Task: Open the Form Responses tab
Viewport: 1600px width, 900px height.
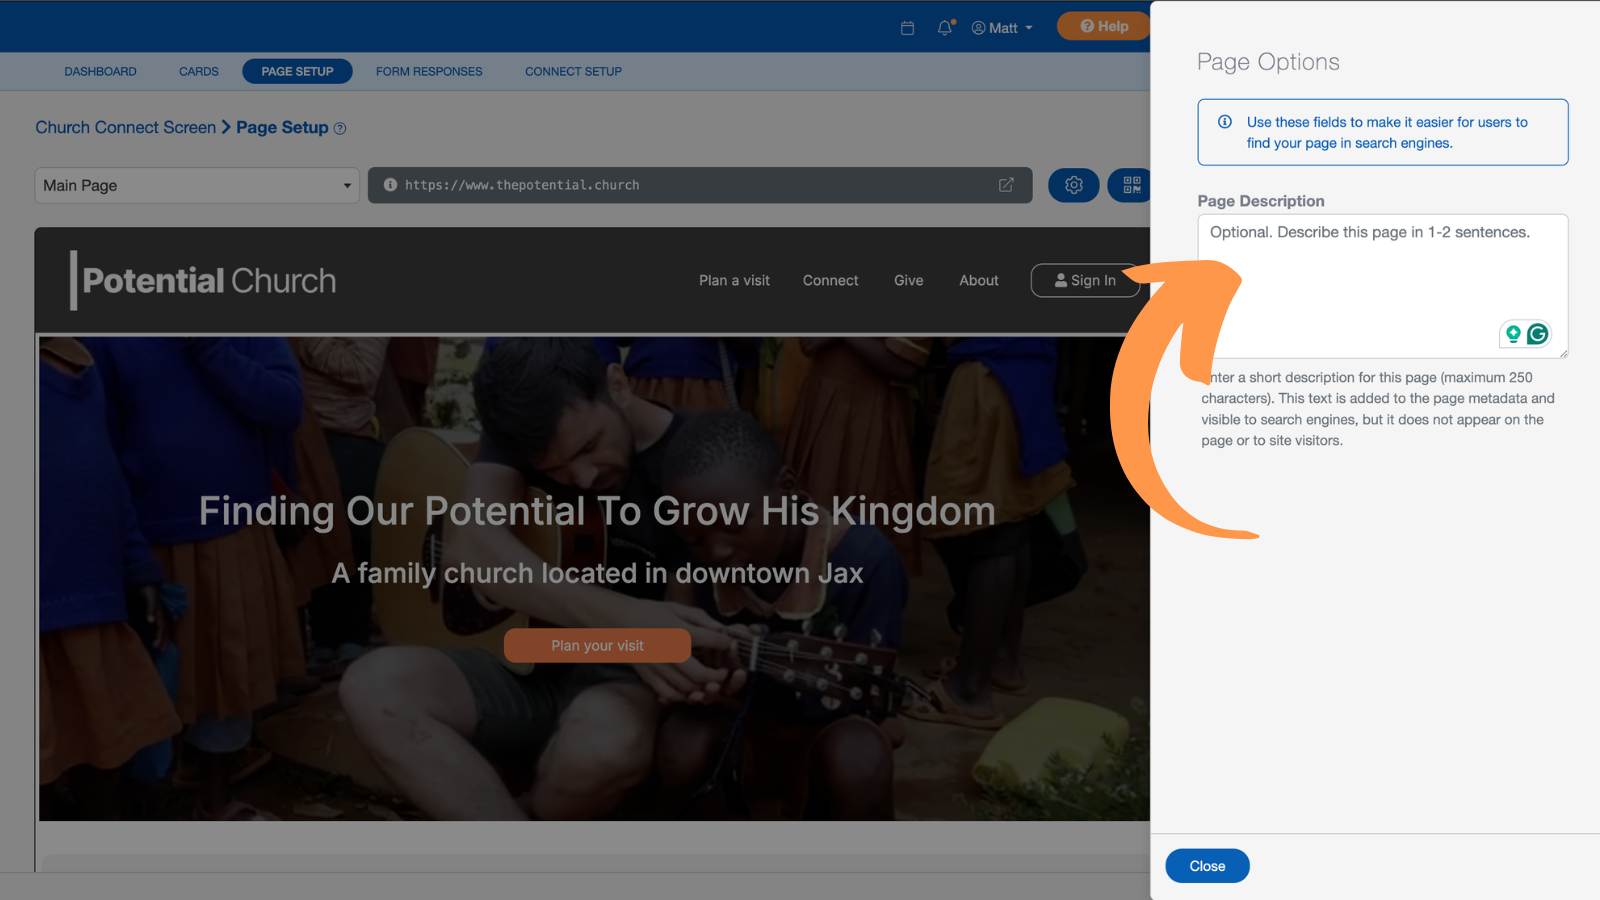Action: coord(429,72)
